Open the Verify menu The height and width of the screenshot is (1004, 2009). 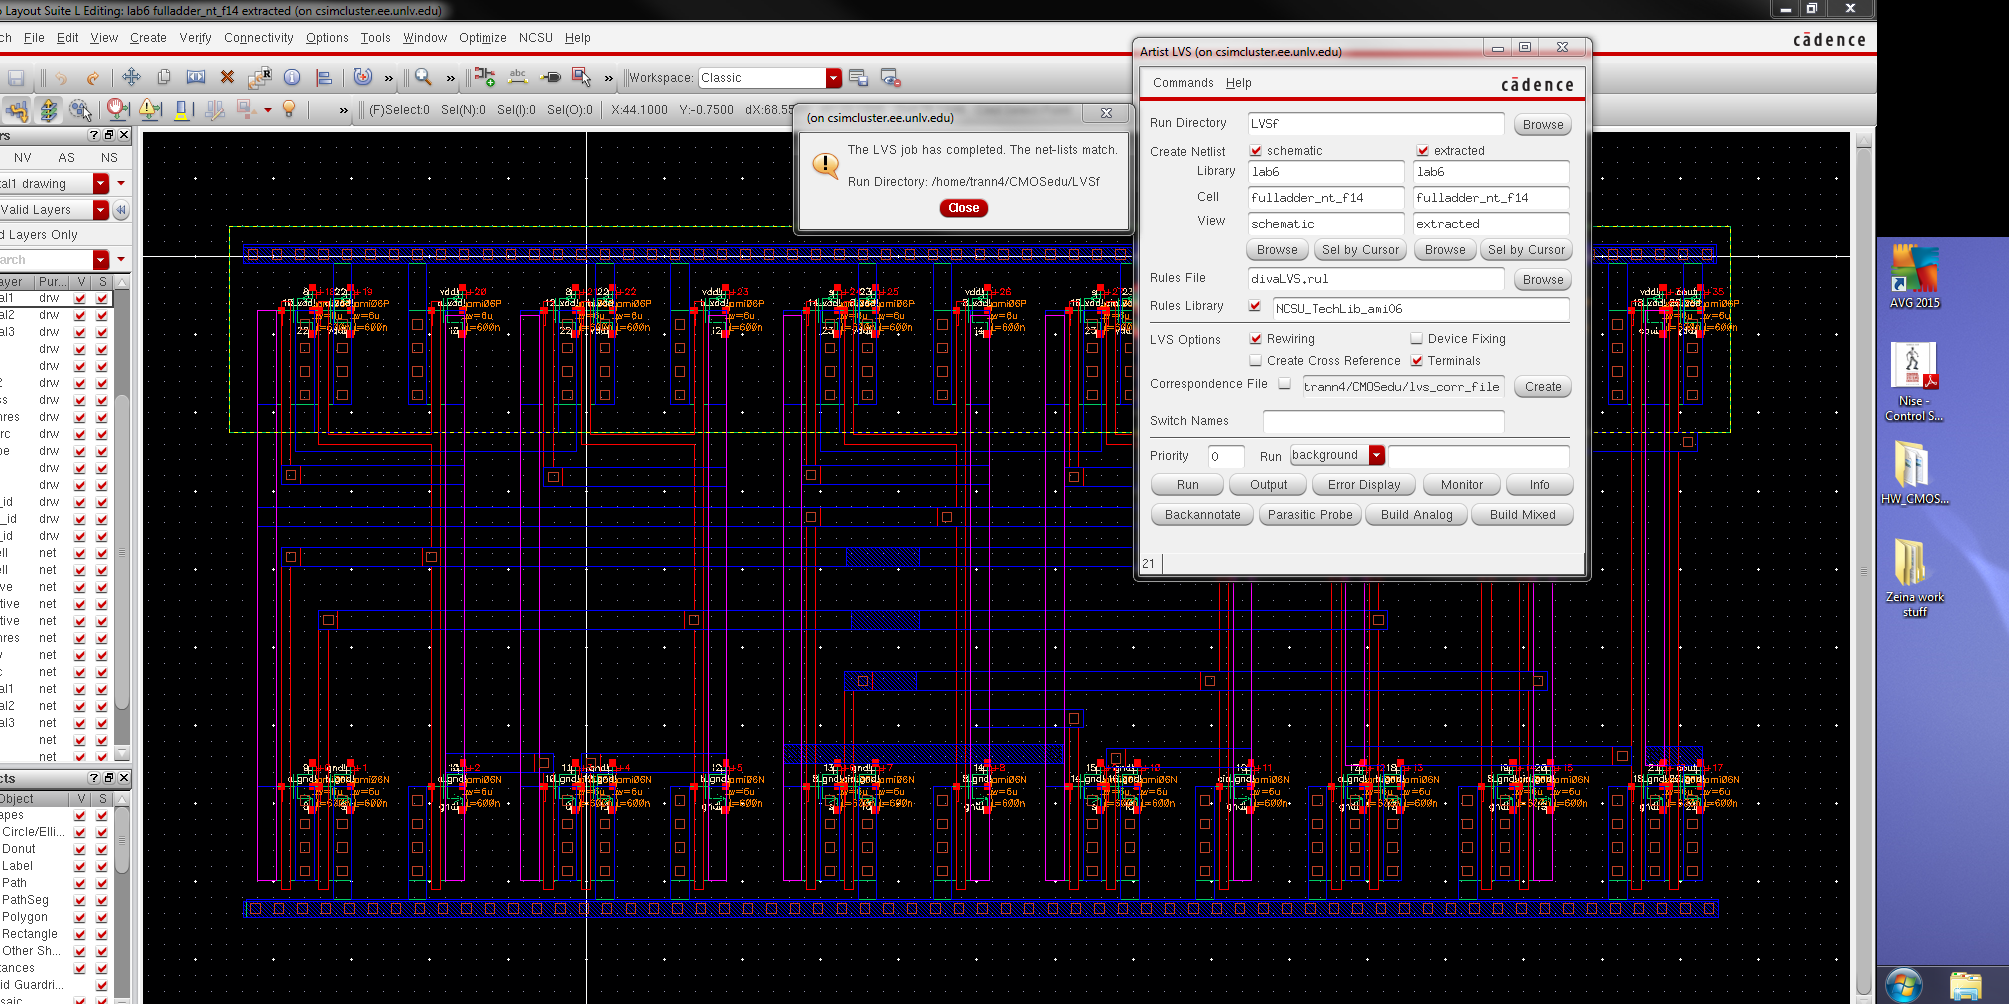[x=195, y=38]
